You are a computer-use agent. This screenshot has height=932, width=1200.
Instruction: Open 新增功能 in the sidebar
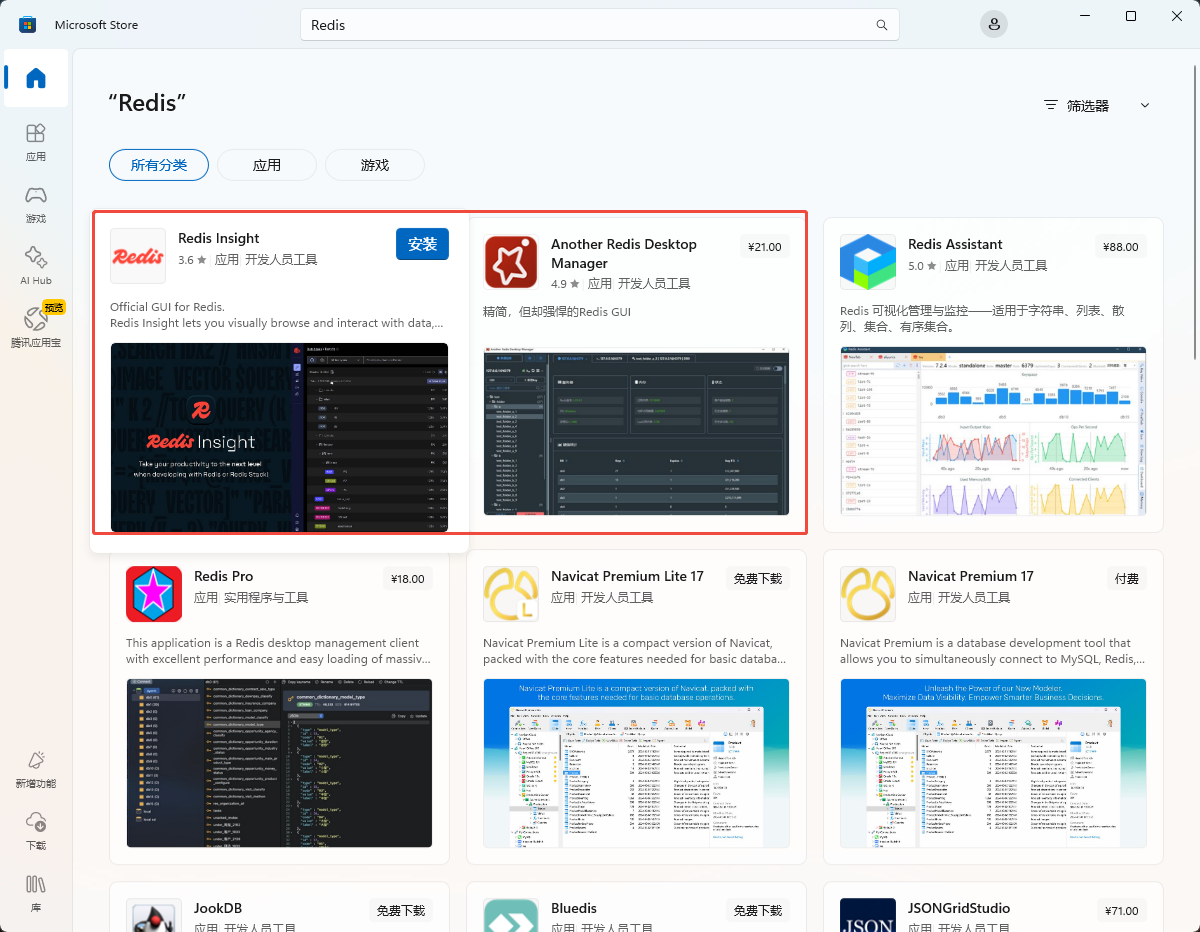pyautogui.click(x=36, y=769)
